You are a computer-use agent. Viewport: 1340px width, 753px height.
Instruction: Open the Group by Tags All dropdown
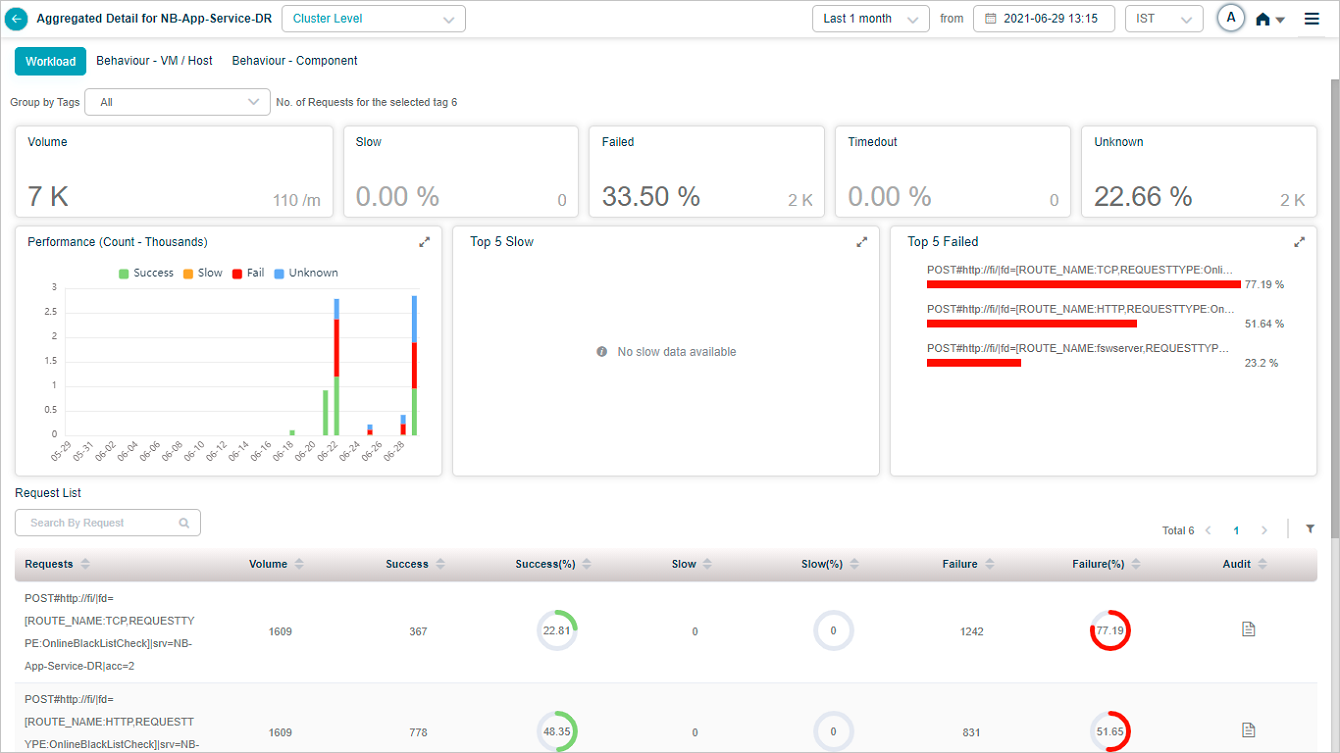tap(177, 102)
